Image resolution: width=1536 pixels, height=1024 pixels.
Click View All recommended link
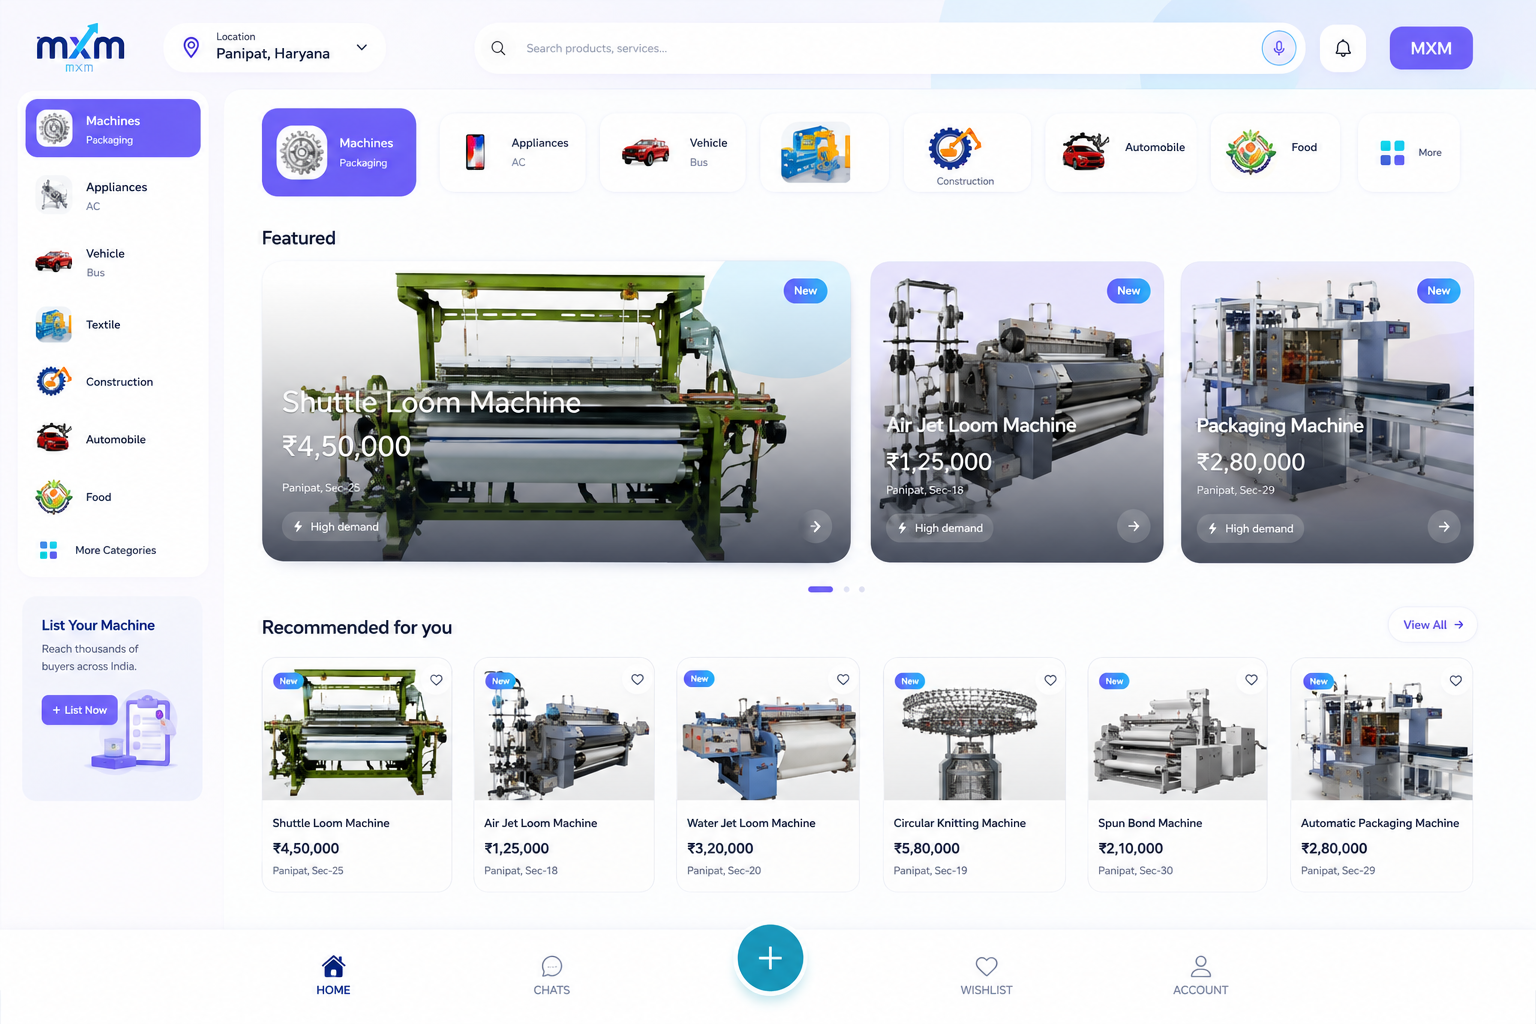tap(1433, 625)
